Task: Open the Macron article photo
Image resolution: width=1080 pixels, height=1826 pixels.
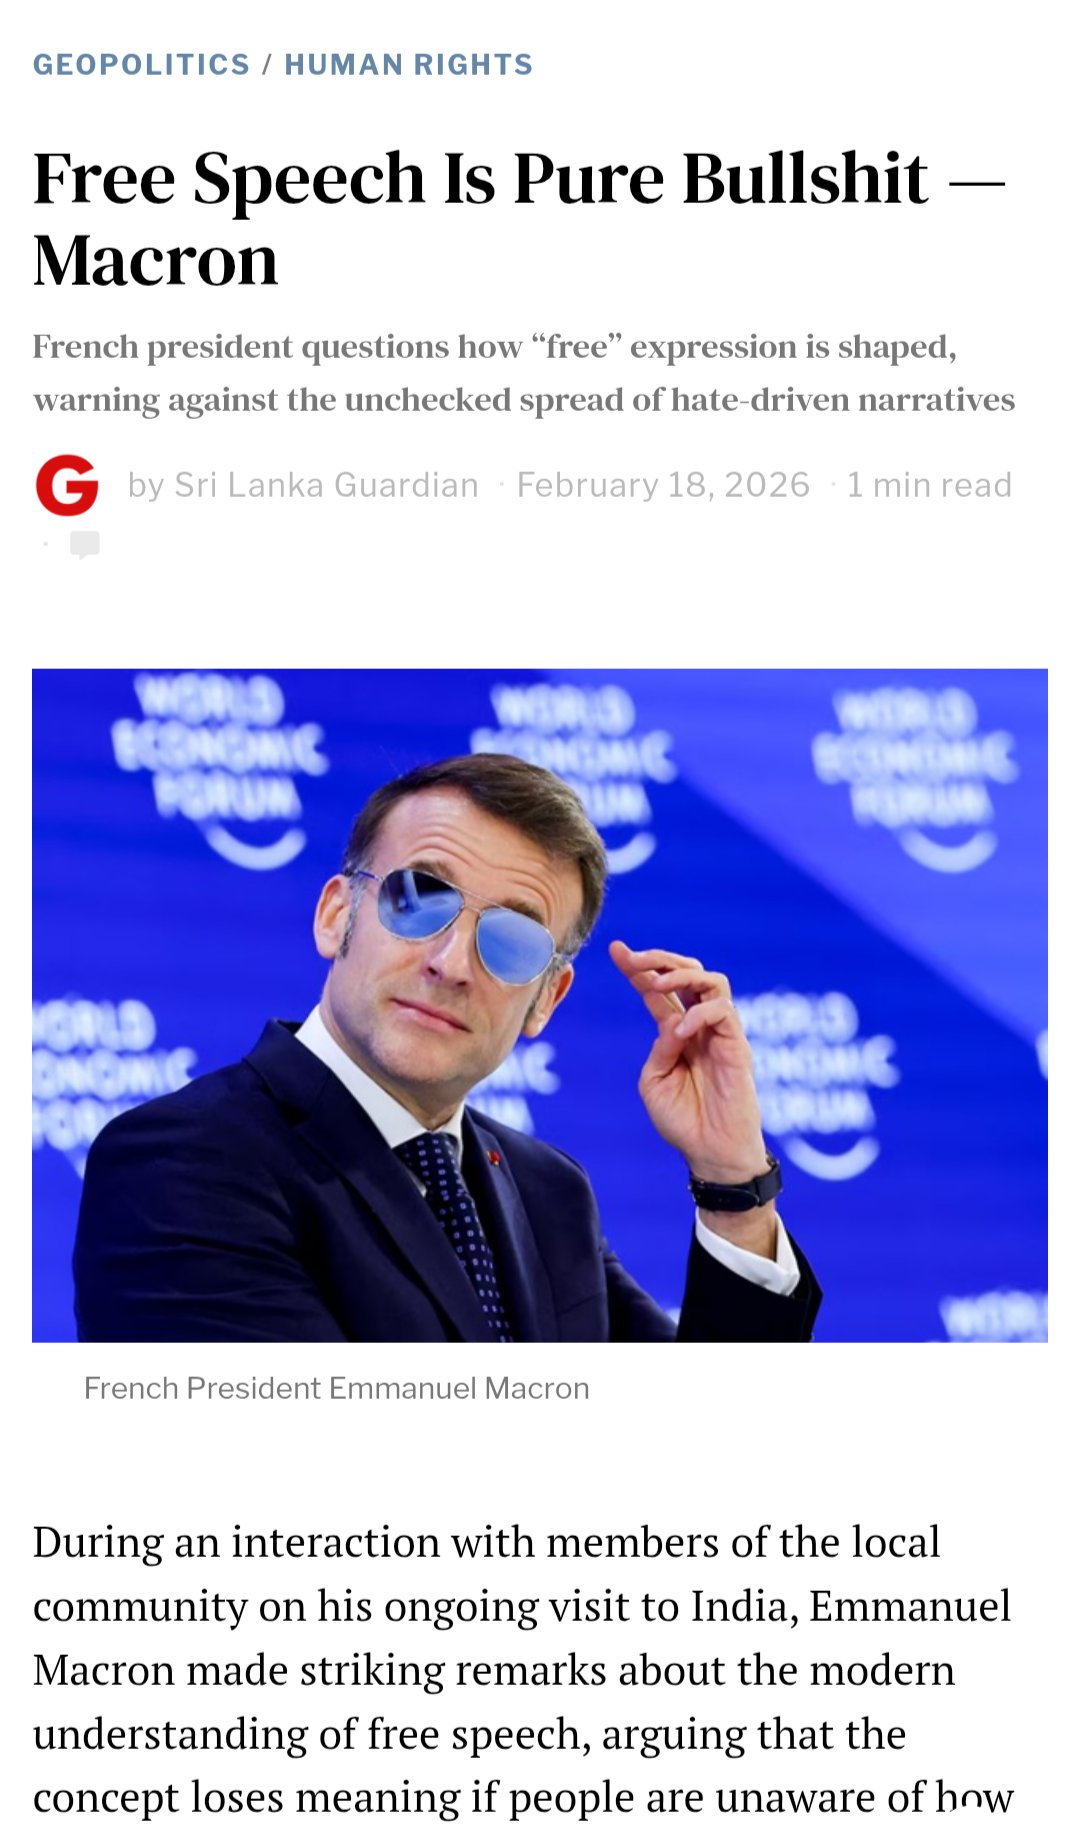Action: [x=540, y=1005]
